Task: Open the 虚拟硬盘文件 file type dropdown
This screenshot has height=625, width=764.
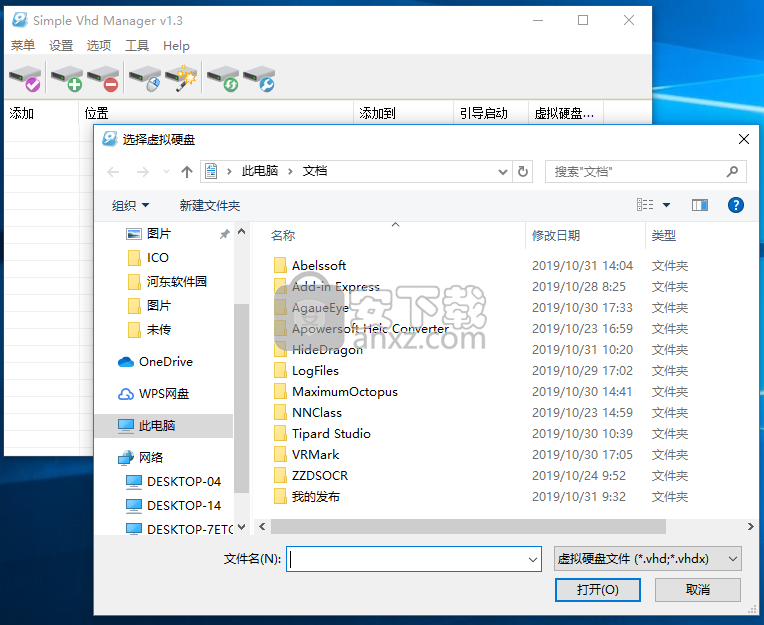Action: 648,559
